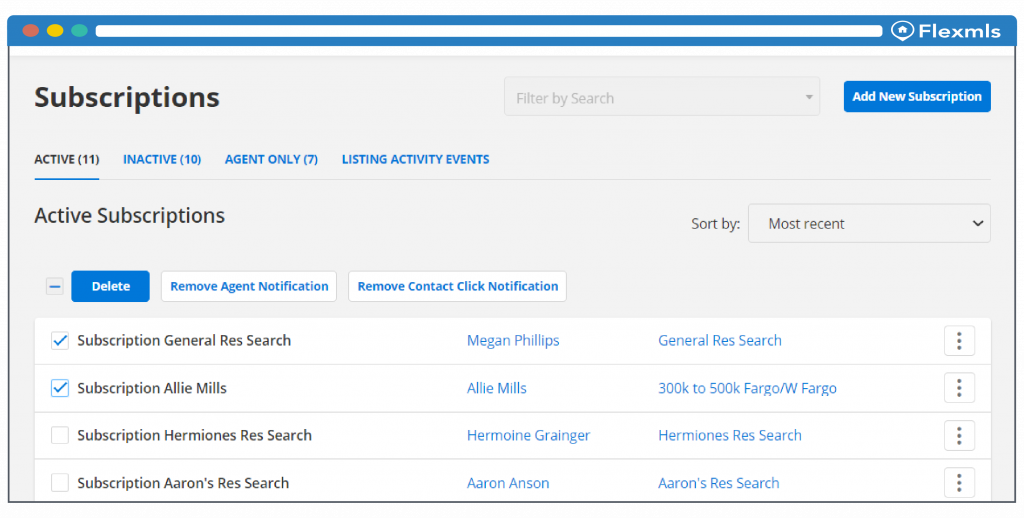Viewport: 1024px width, 518px height.
Task: Open kebab menu for Hermiones Res Search row
Action: click(959, 436)
